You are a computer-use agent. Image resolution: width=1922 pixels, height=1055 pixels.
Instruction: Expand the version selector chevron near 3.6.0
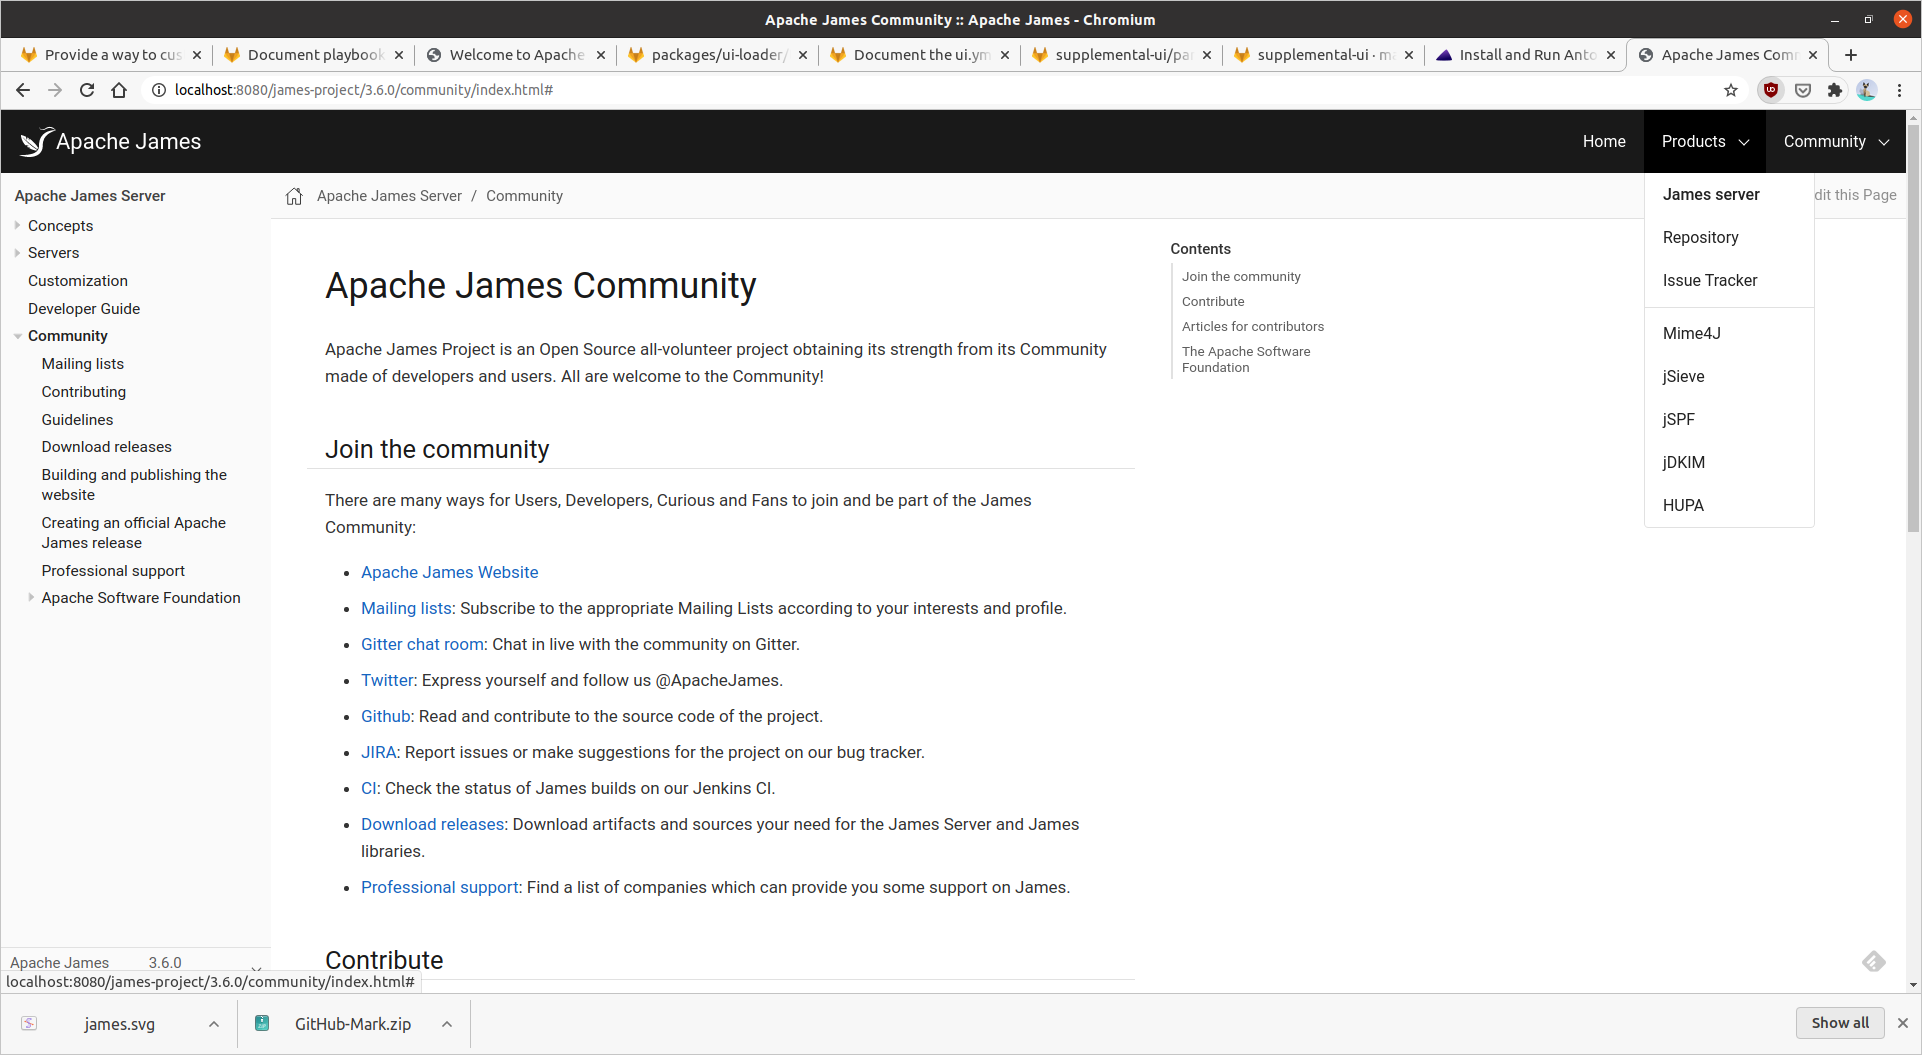pos(256,966)
